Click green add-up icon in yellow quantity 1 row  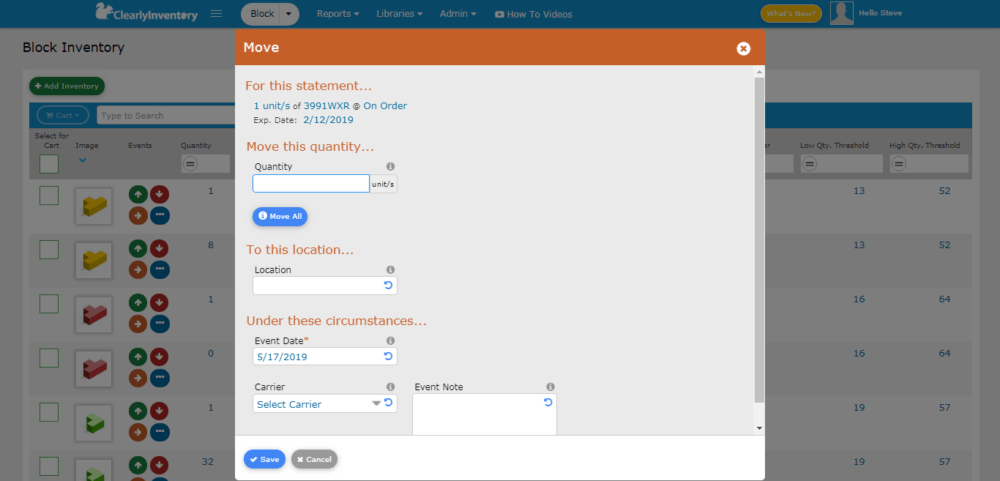pos(138,194)
